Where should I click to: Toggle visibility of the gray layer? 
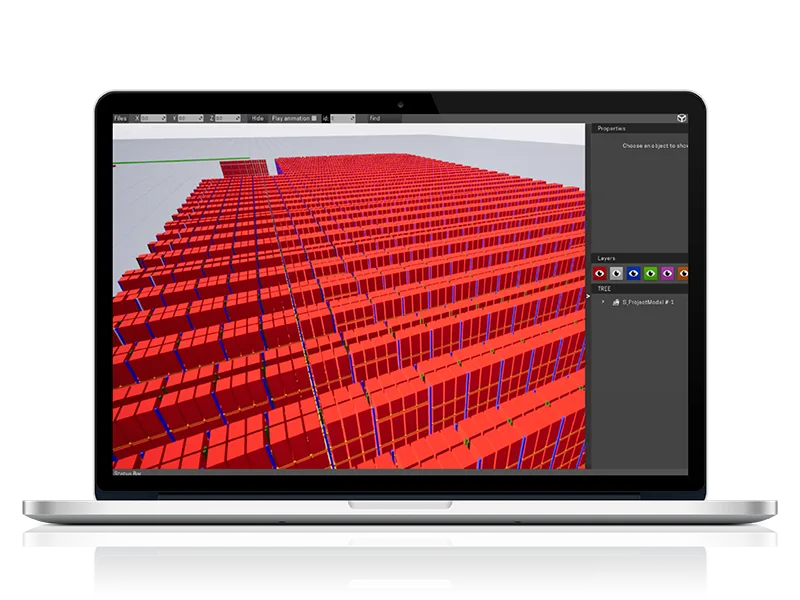point(616,274)
